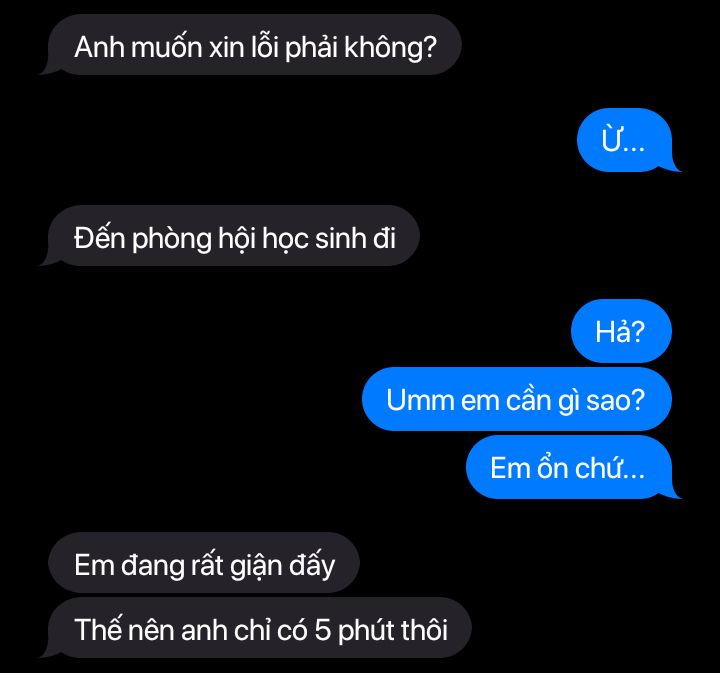Click the word 'giận' in the grey bubble
This screenshot has height=673, width=720.
click(256, 566)
